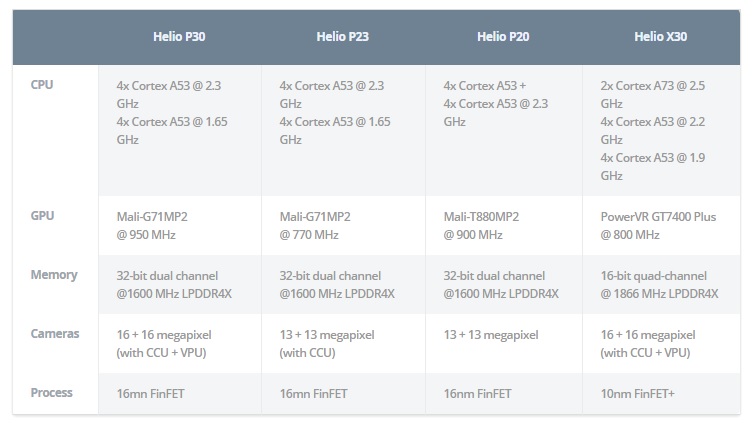Select the Process row label
The width and height of the screenshot is (756, 425).
[51, 393]
